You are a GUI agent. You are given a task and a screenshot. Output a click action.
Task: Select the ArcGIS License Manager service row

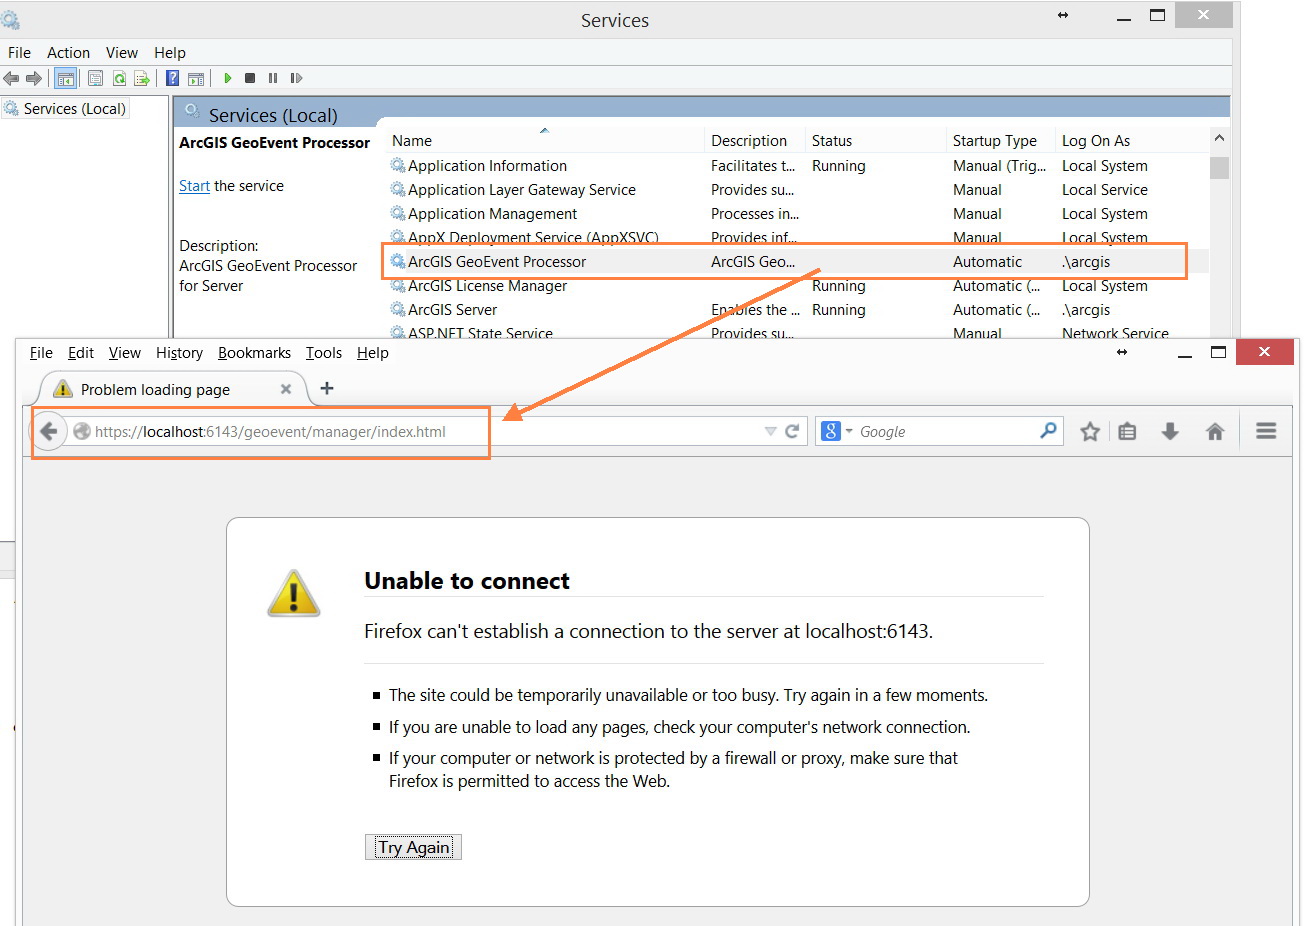click(x=797, y=286)
